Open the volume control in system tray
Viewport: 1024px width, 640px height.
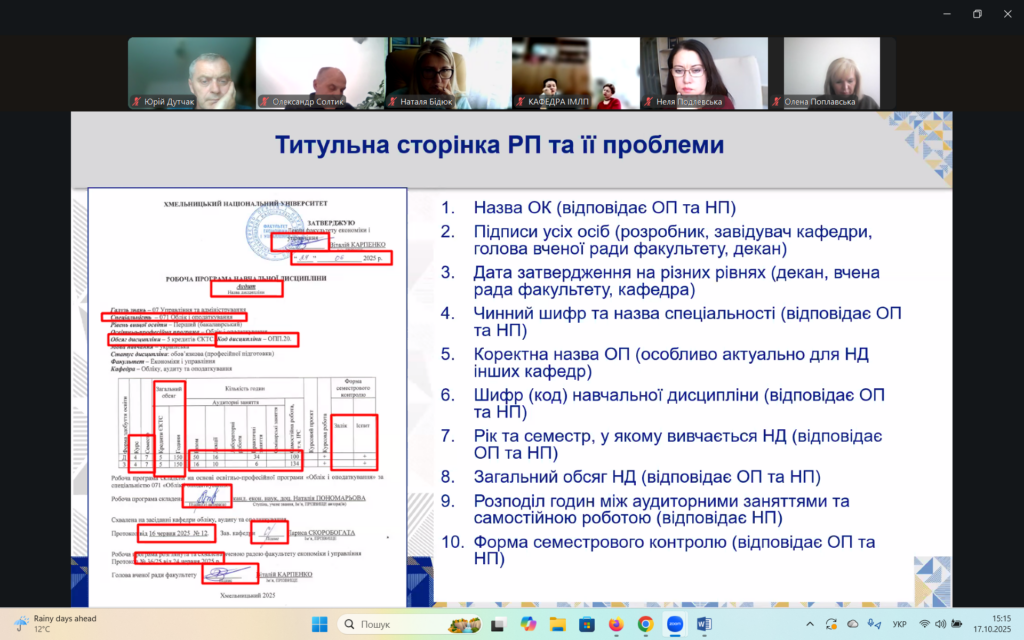(x=943, y=624)
